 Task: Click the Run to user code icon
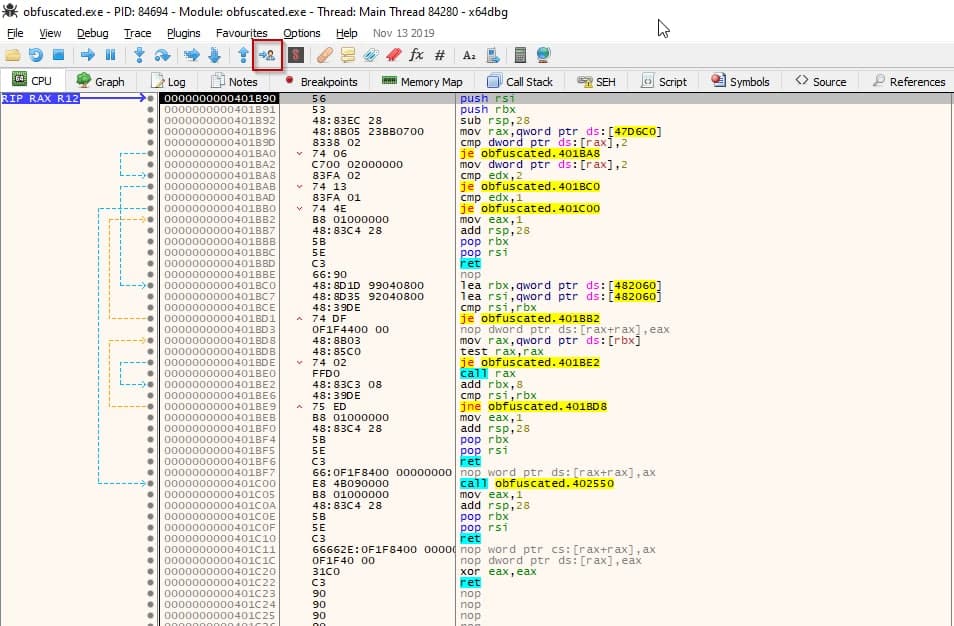click(x=267, y=55)
